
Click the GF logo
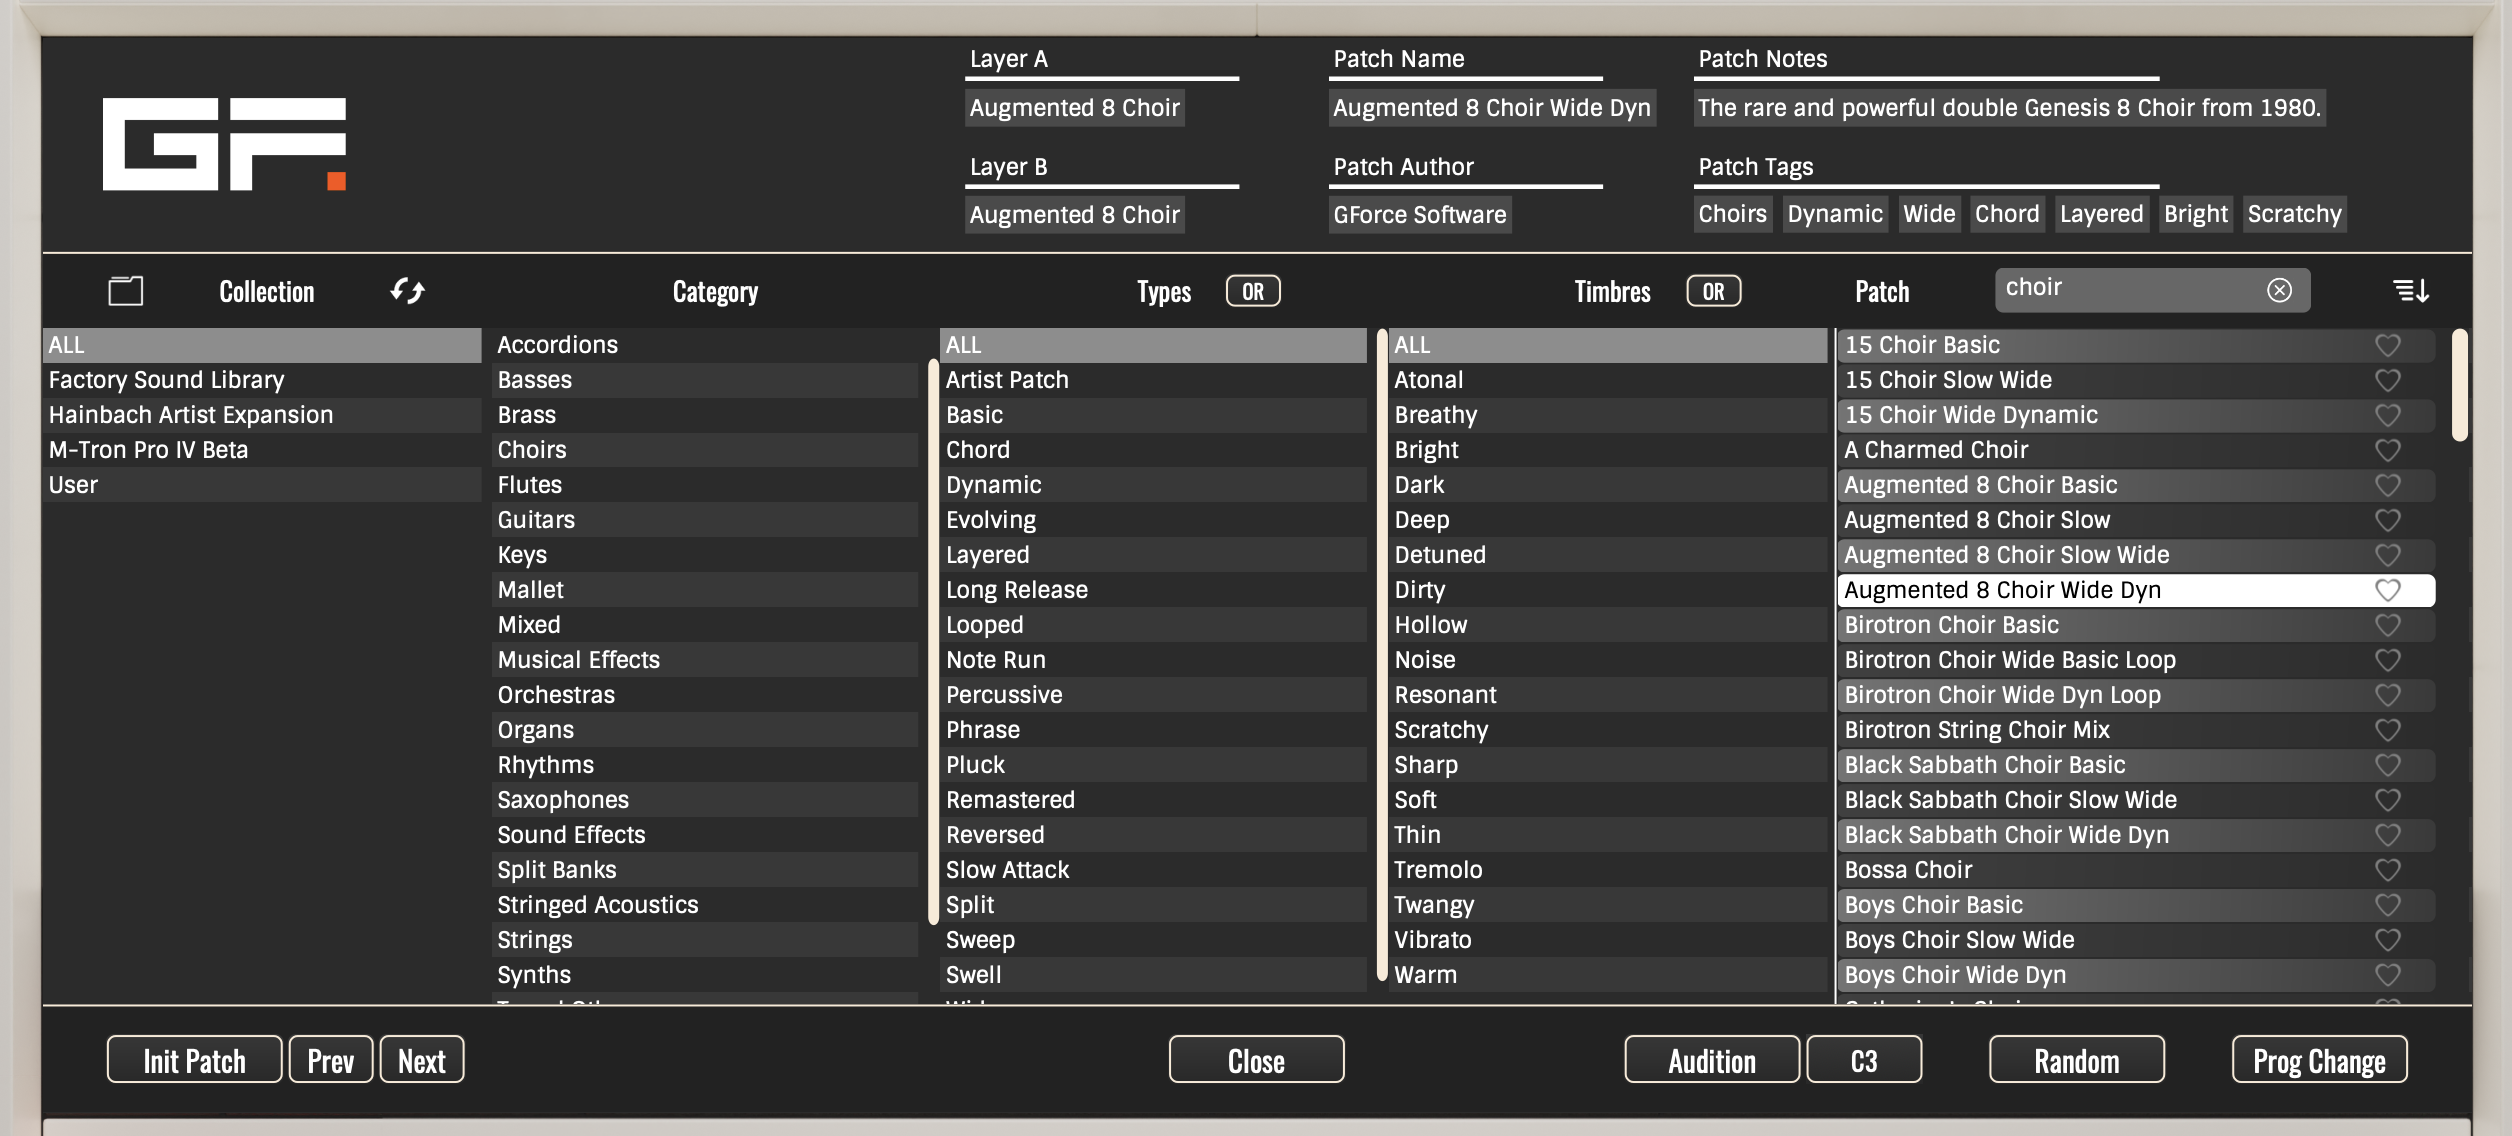click(224, 144)
